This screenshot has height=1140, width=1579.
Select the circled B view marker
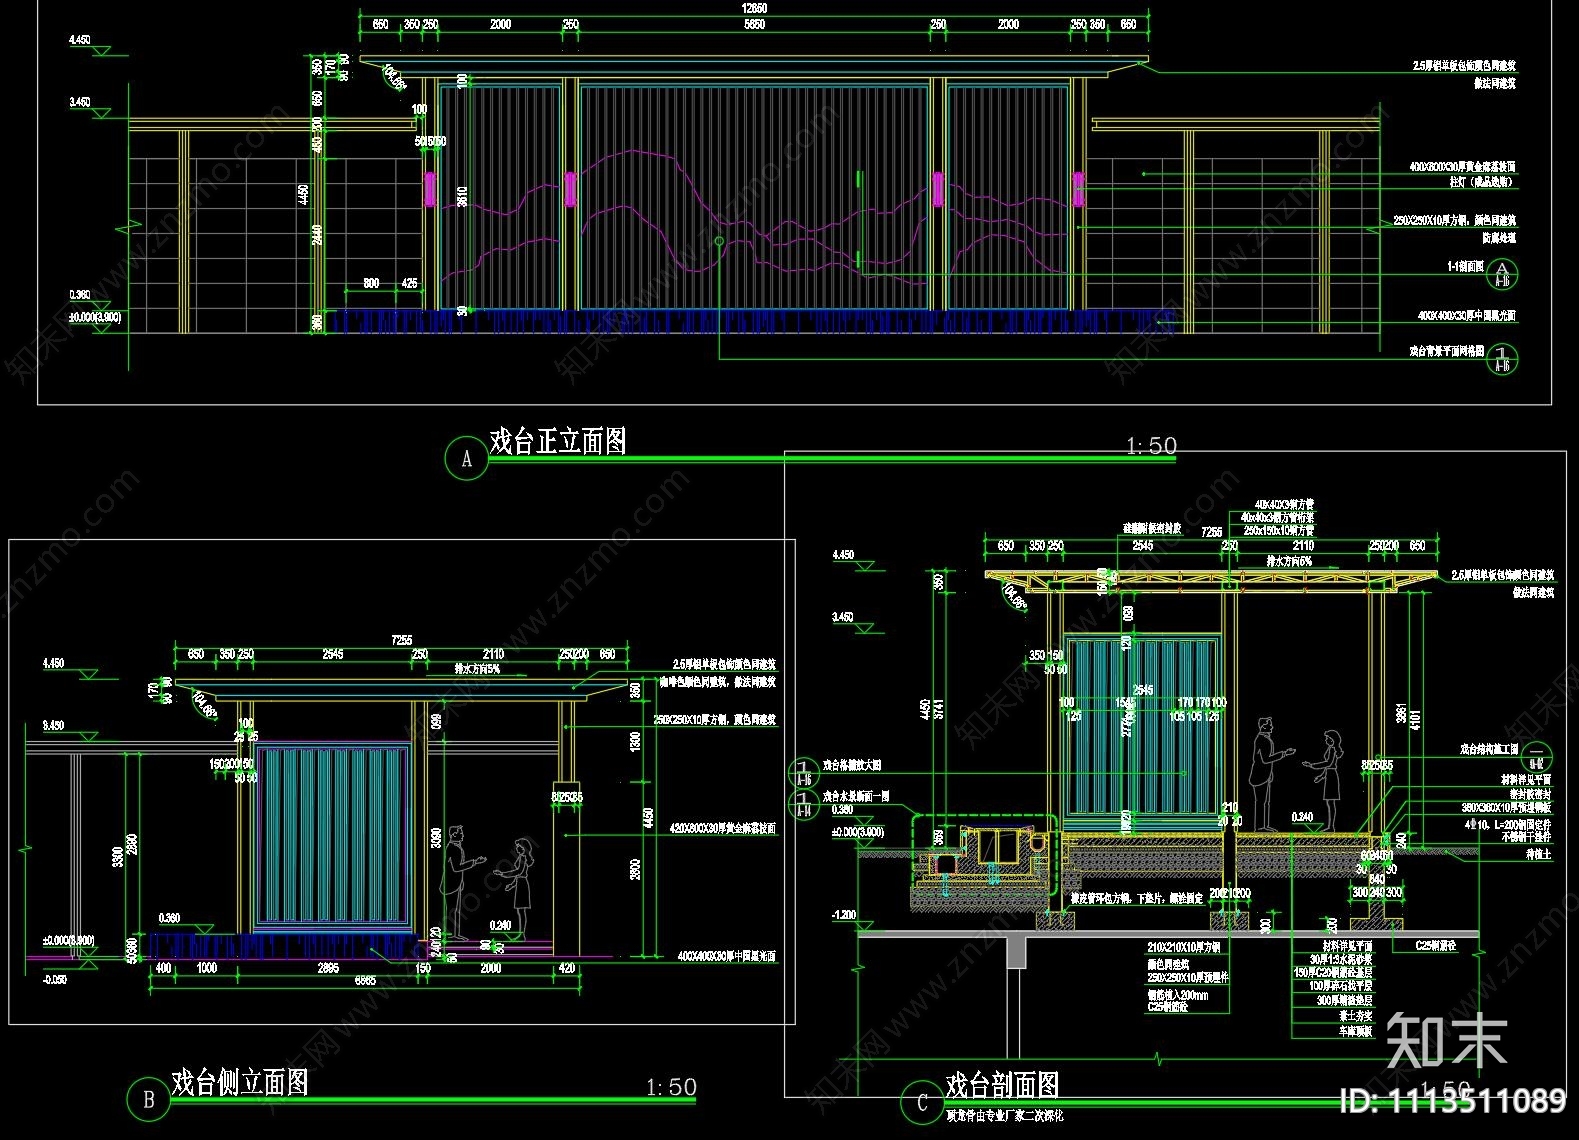[149, 1099]
